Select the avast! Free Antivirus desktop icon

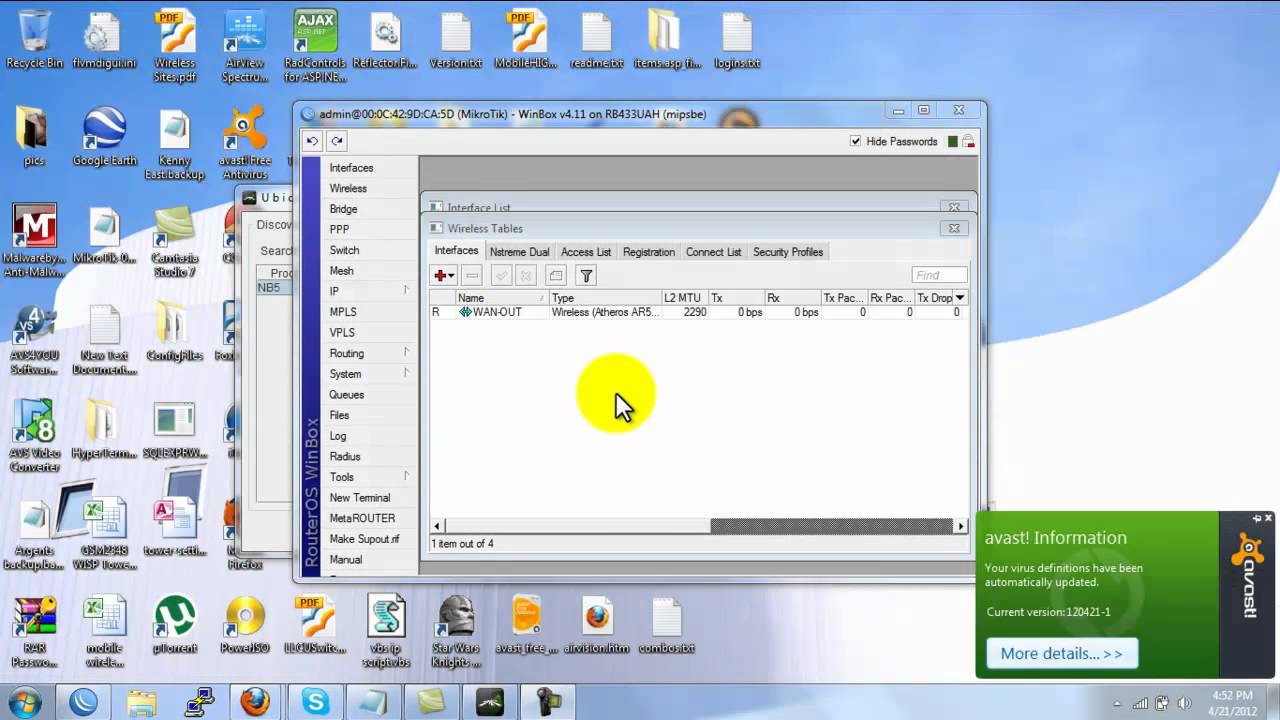pos(245,144)
